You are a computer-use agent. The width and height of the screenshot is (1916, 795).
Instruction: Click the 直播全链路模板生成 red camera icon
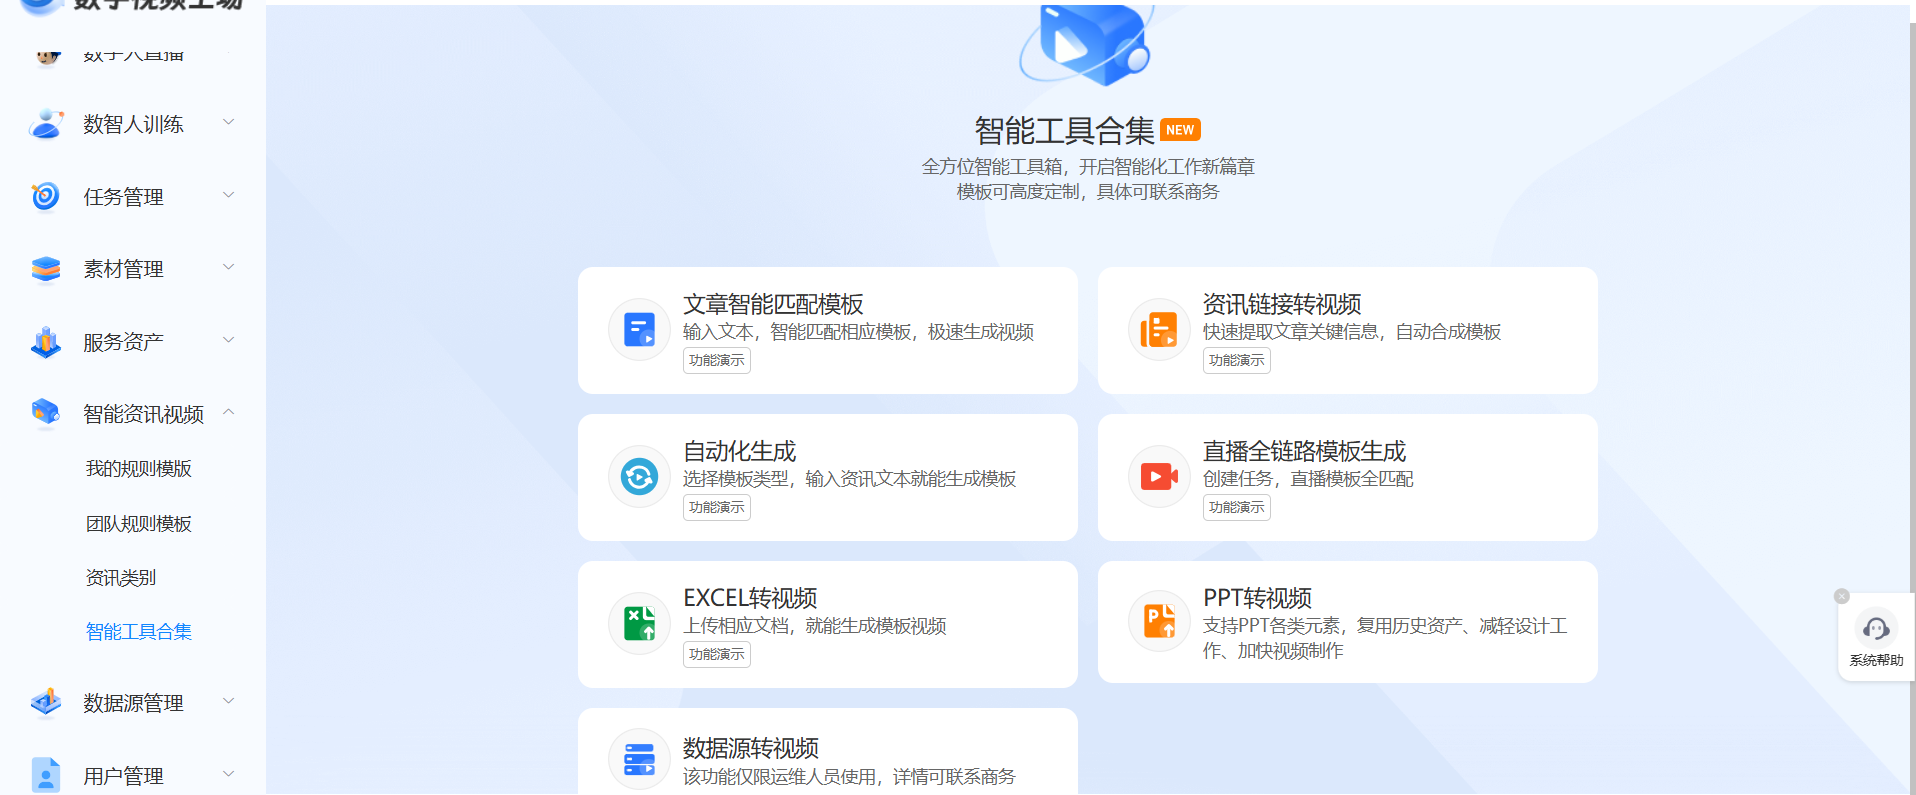coord(1159,476)
